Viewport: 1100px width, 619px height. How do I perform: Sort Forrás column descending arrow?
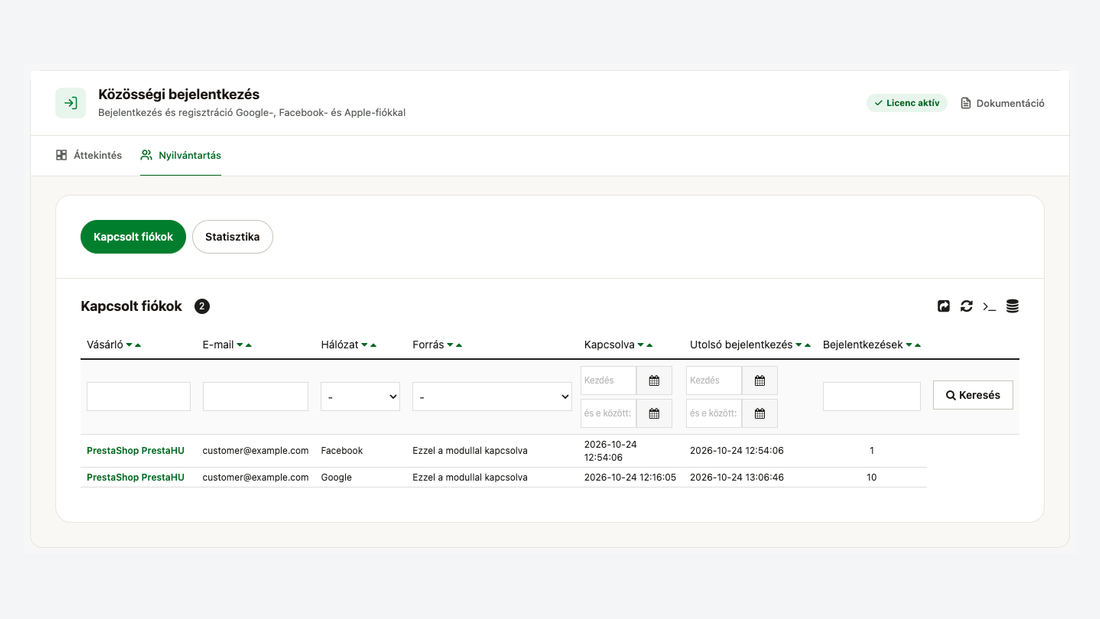pyautogui.click(x=450, y=345)
